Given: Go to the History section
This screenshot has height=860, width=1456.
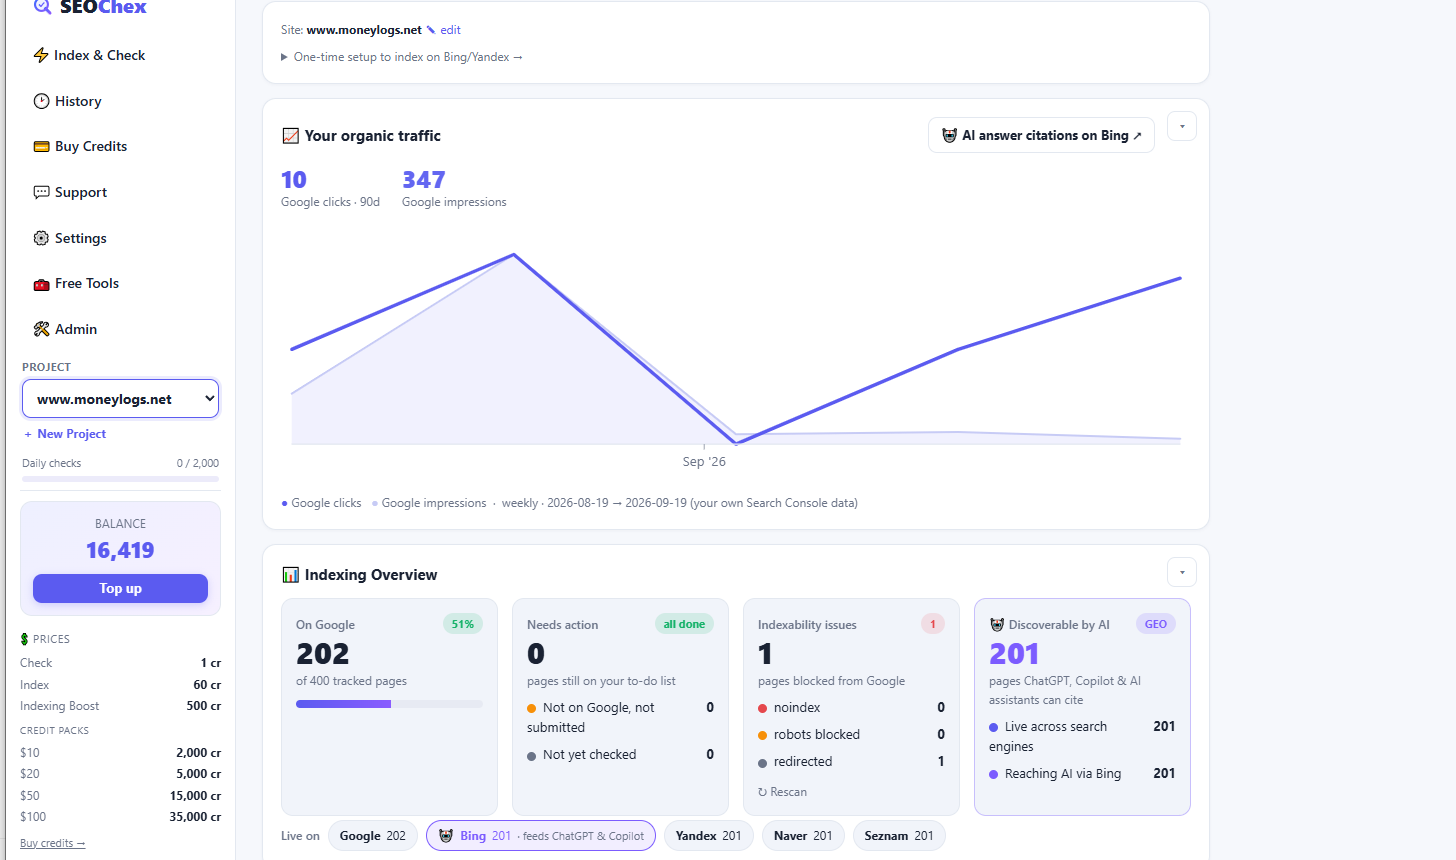Looking at the screenshot, I should click(x=67, y=101).
